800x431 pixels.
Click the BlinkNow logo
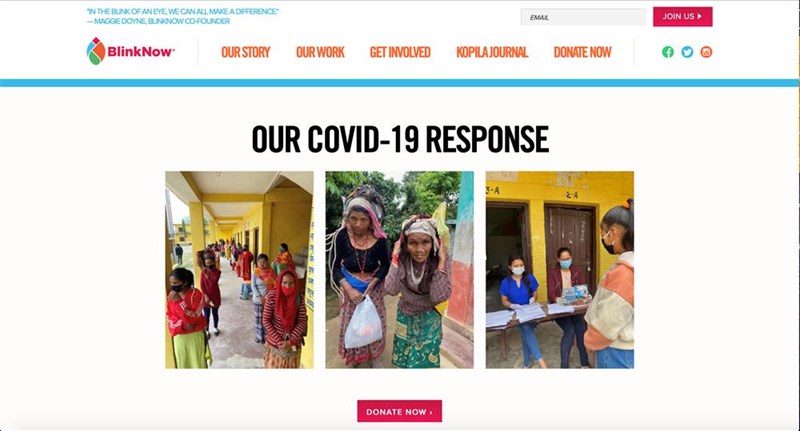click(x=131, y=51)
